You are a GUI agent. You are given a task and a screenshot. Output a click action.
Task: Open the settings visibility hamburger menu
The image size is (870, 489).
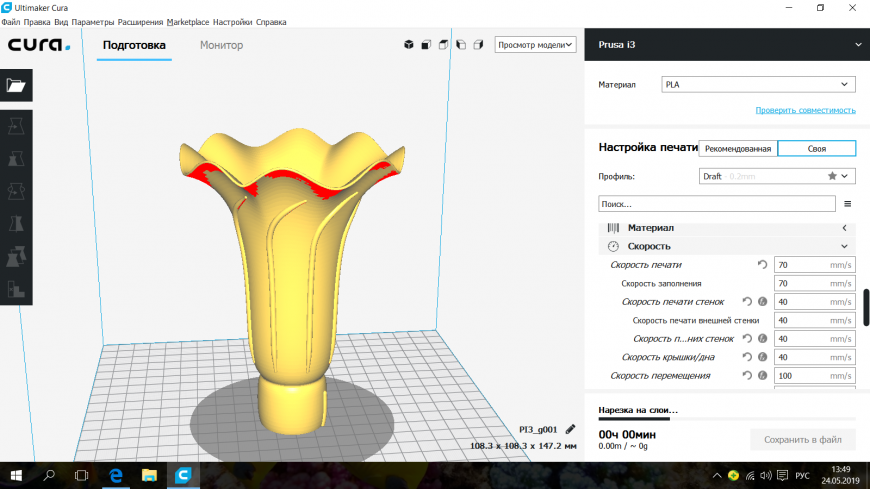pyautogui.click(x=847, y=204)
